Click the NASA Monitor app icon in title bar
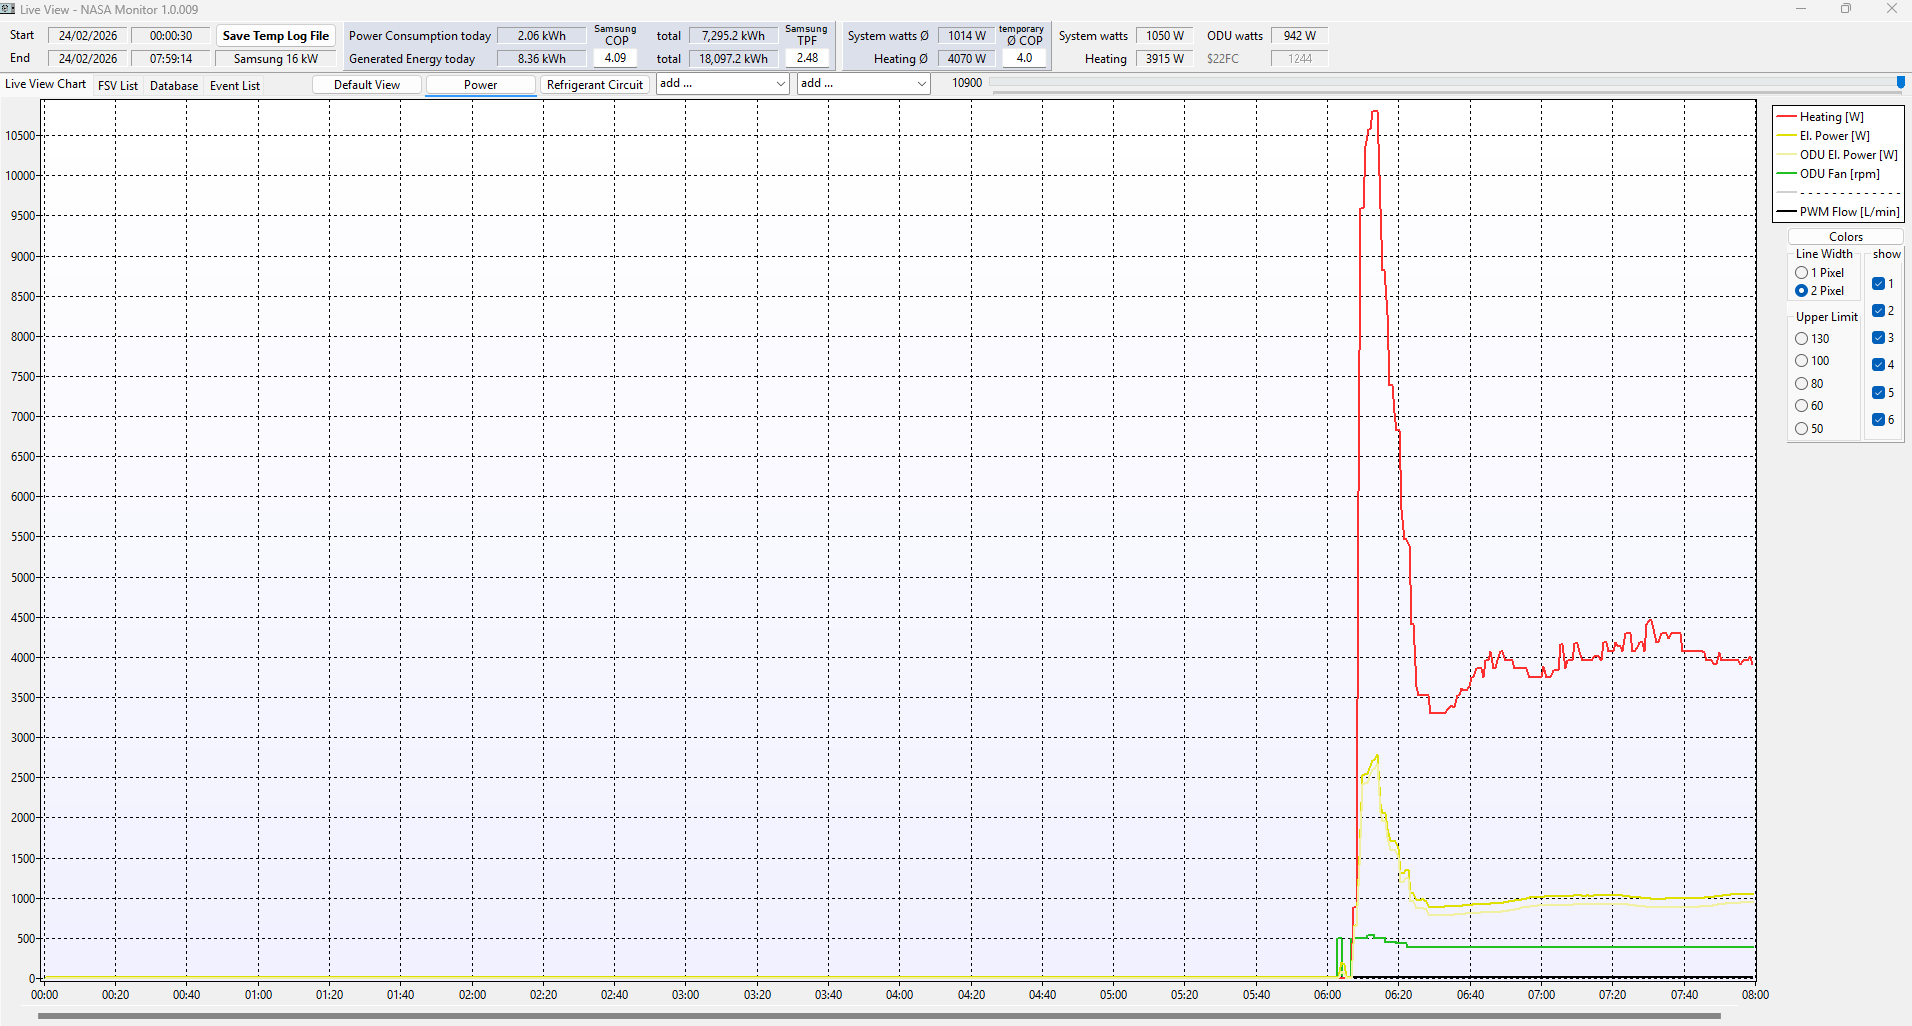Screen dimensions: 1912x1026 click(8, 9)
